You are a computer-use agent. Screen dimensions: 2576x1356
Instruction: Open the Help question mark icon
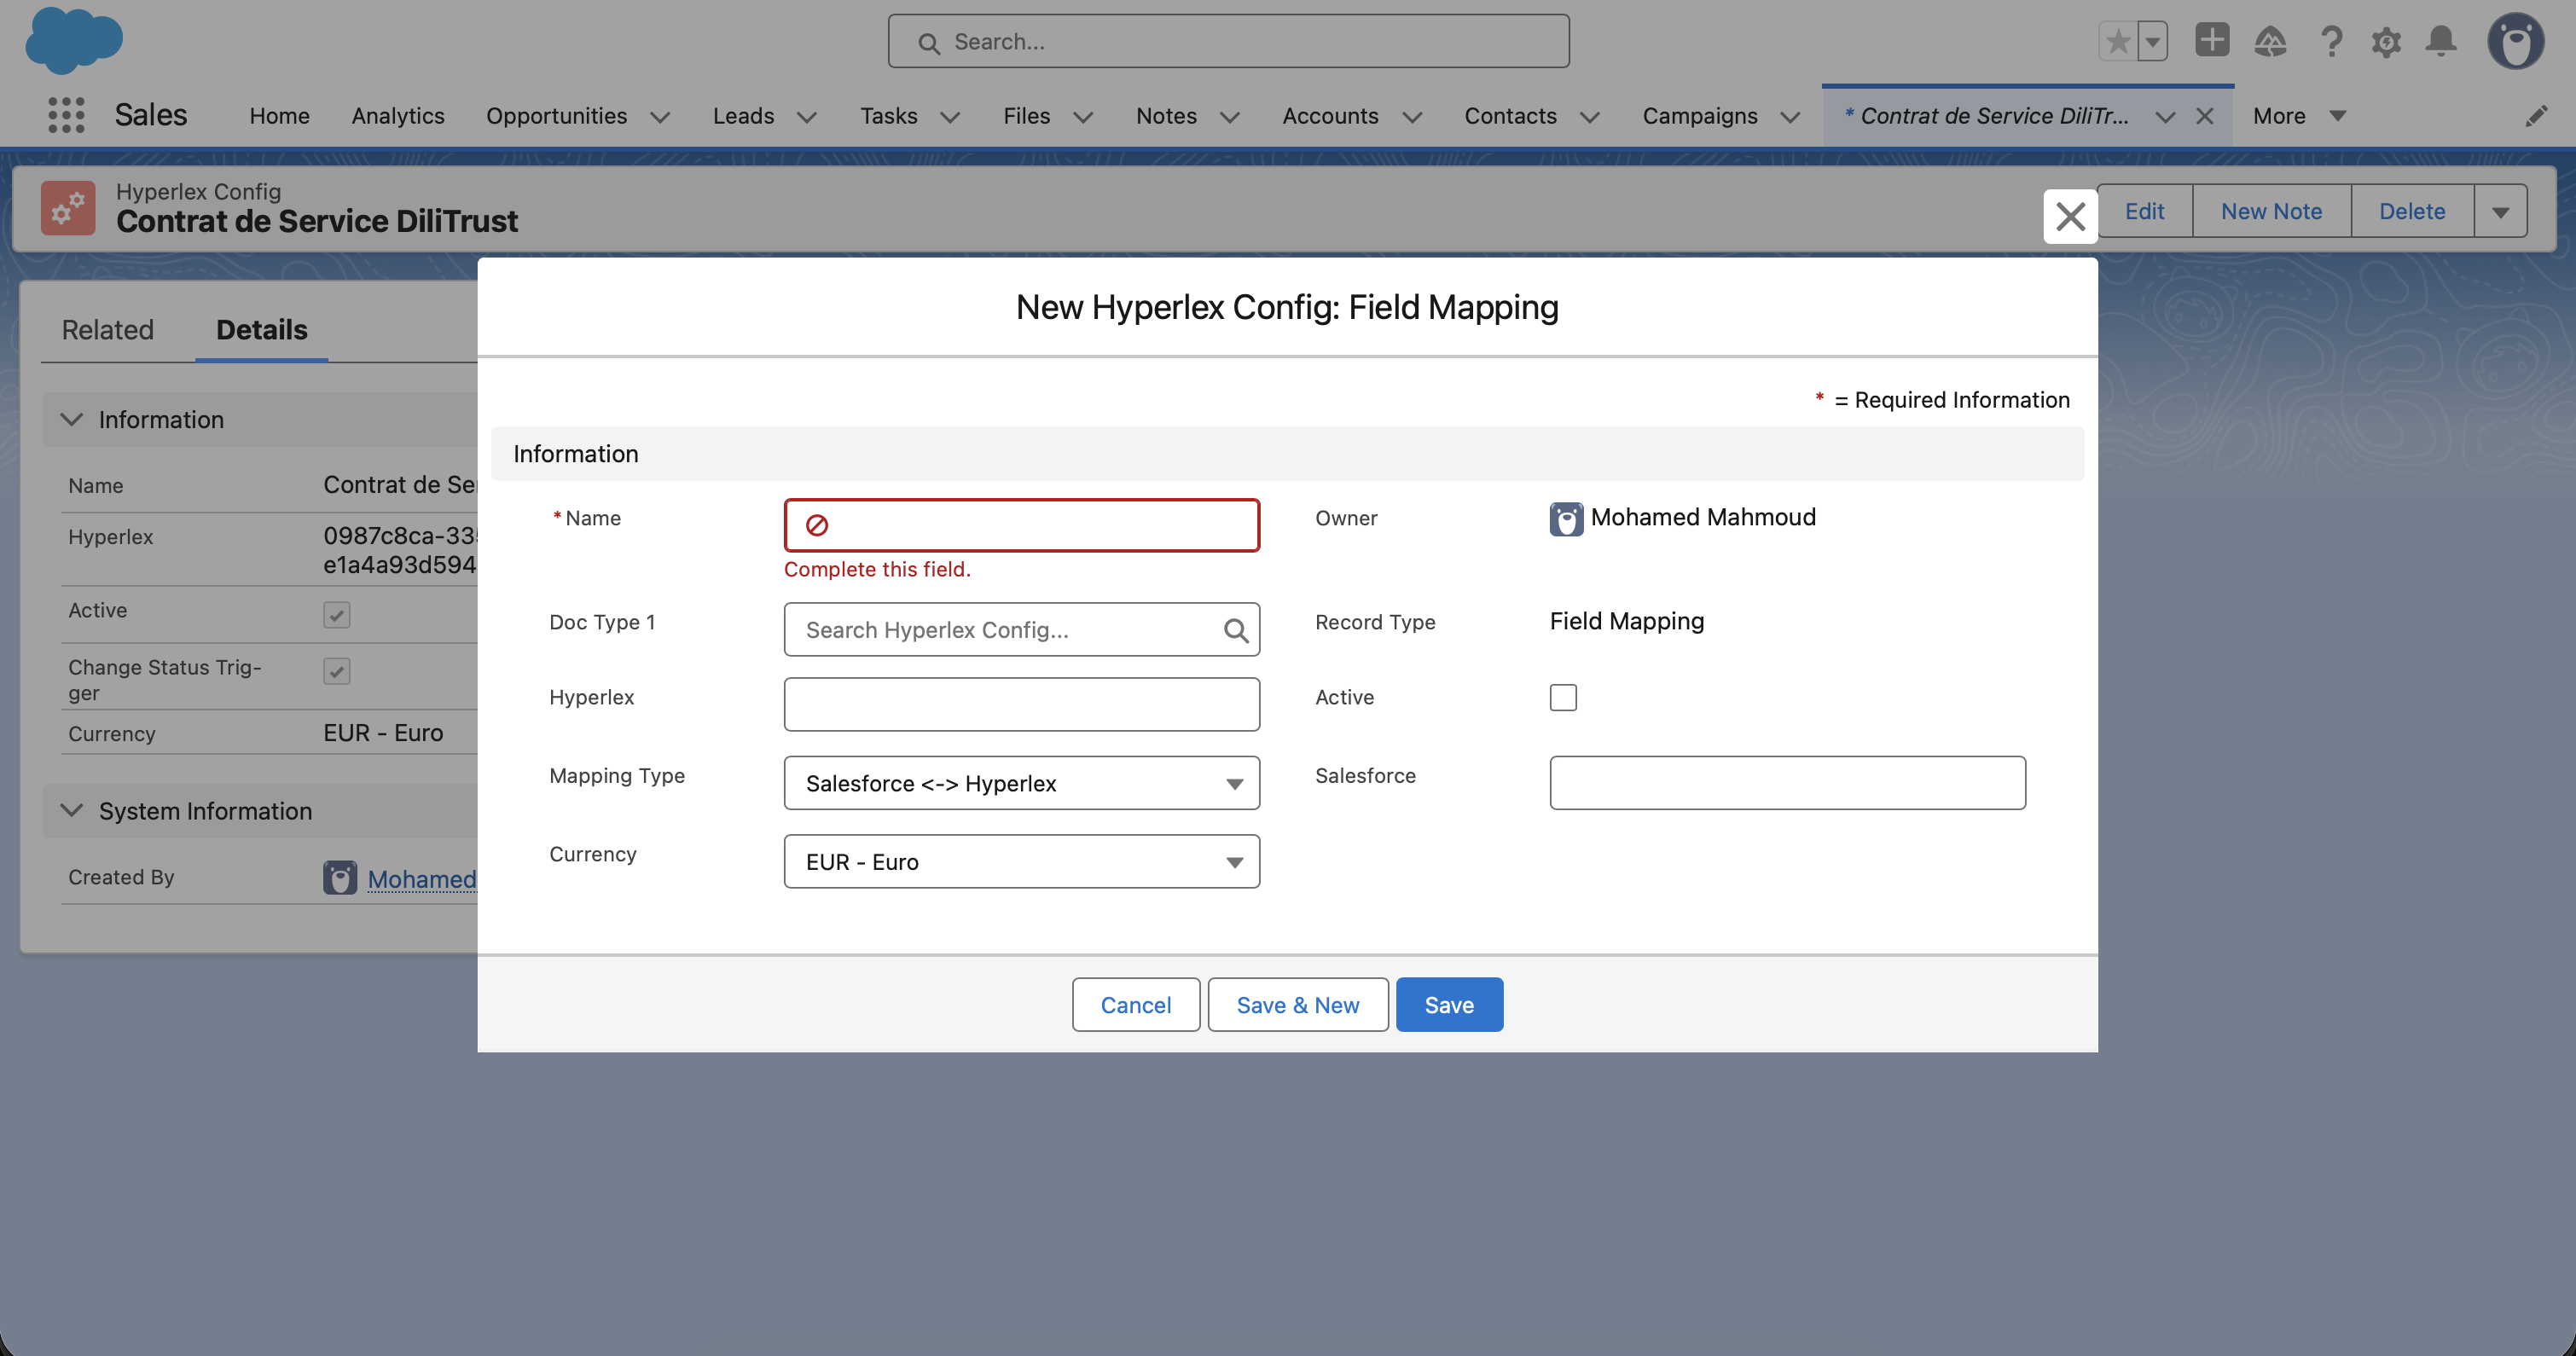(2330, 41)
